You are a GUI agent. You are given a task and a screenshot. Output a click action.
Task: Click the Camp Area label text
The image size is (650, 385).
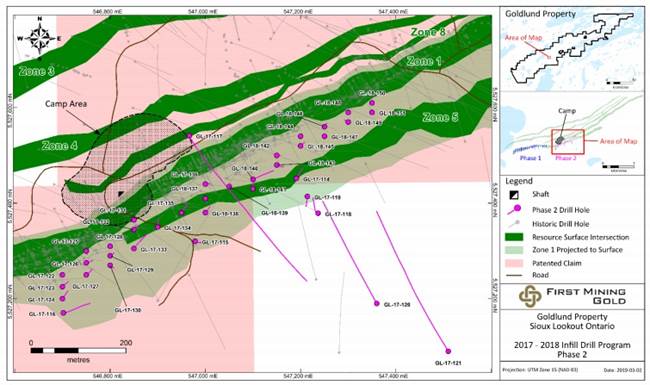tap(66, 104)
